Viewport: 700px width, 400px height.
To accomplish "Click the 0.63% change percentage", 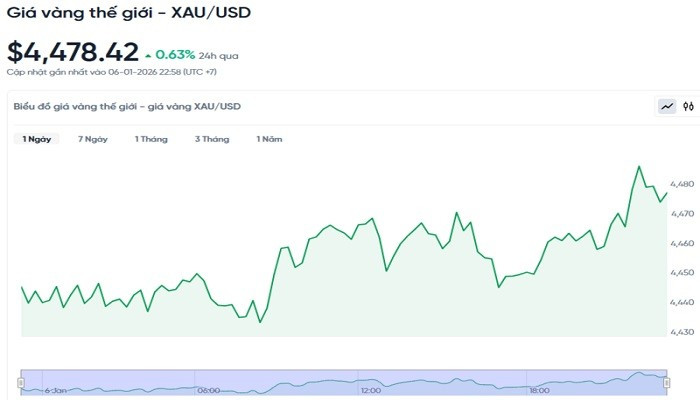I will point(174,55).
